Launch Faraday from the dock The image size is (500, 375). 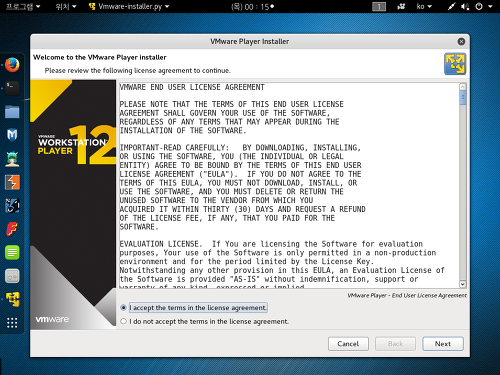(x=12, y=229)
